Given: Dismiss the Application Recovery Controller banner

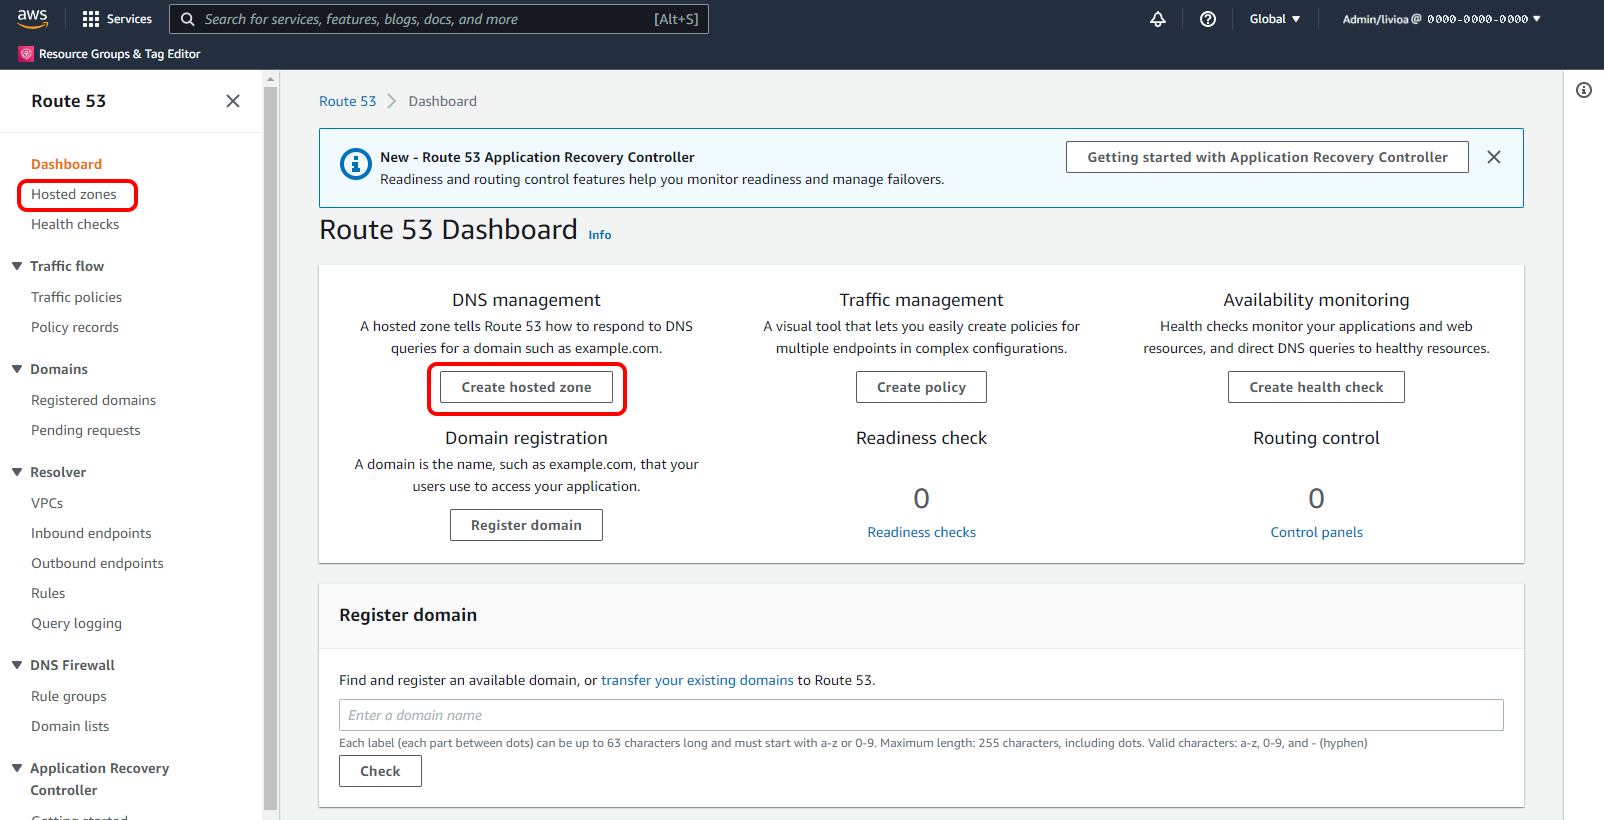Looking at the screenshot, I should (x=1494, y=157).
